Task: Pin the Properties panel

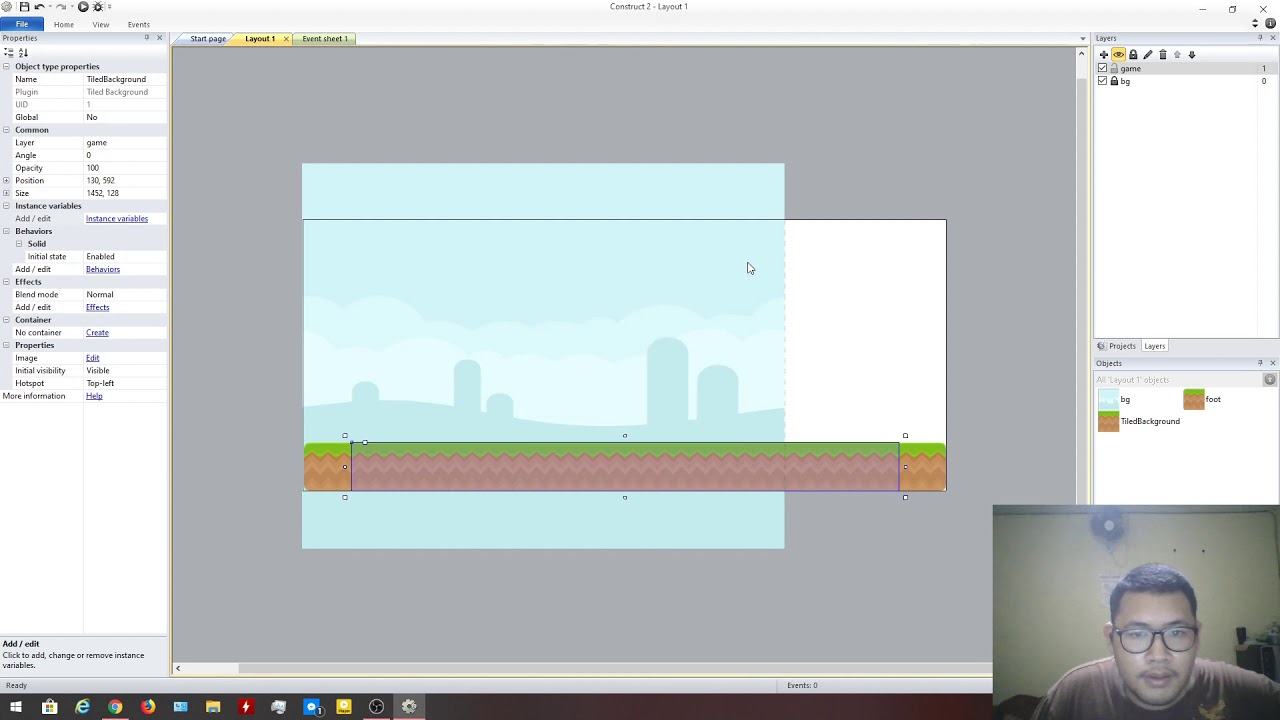Action: click(146, 38)
